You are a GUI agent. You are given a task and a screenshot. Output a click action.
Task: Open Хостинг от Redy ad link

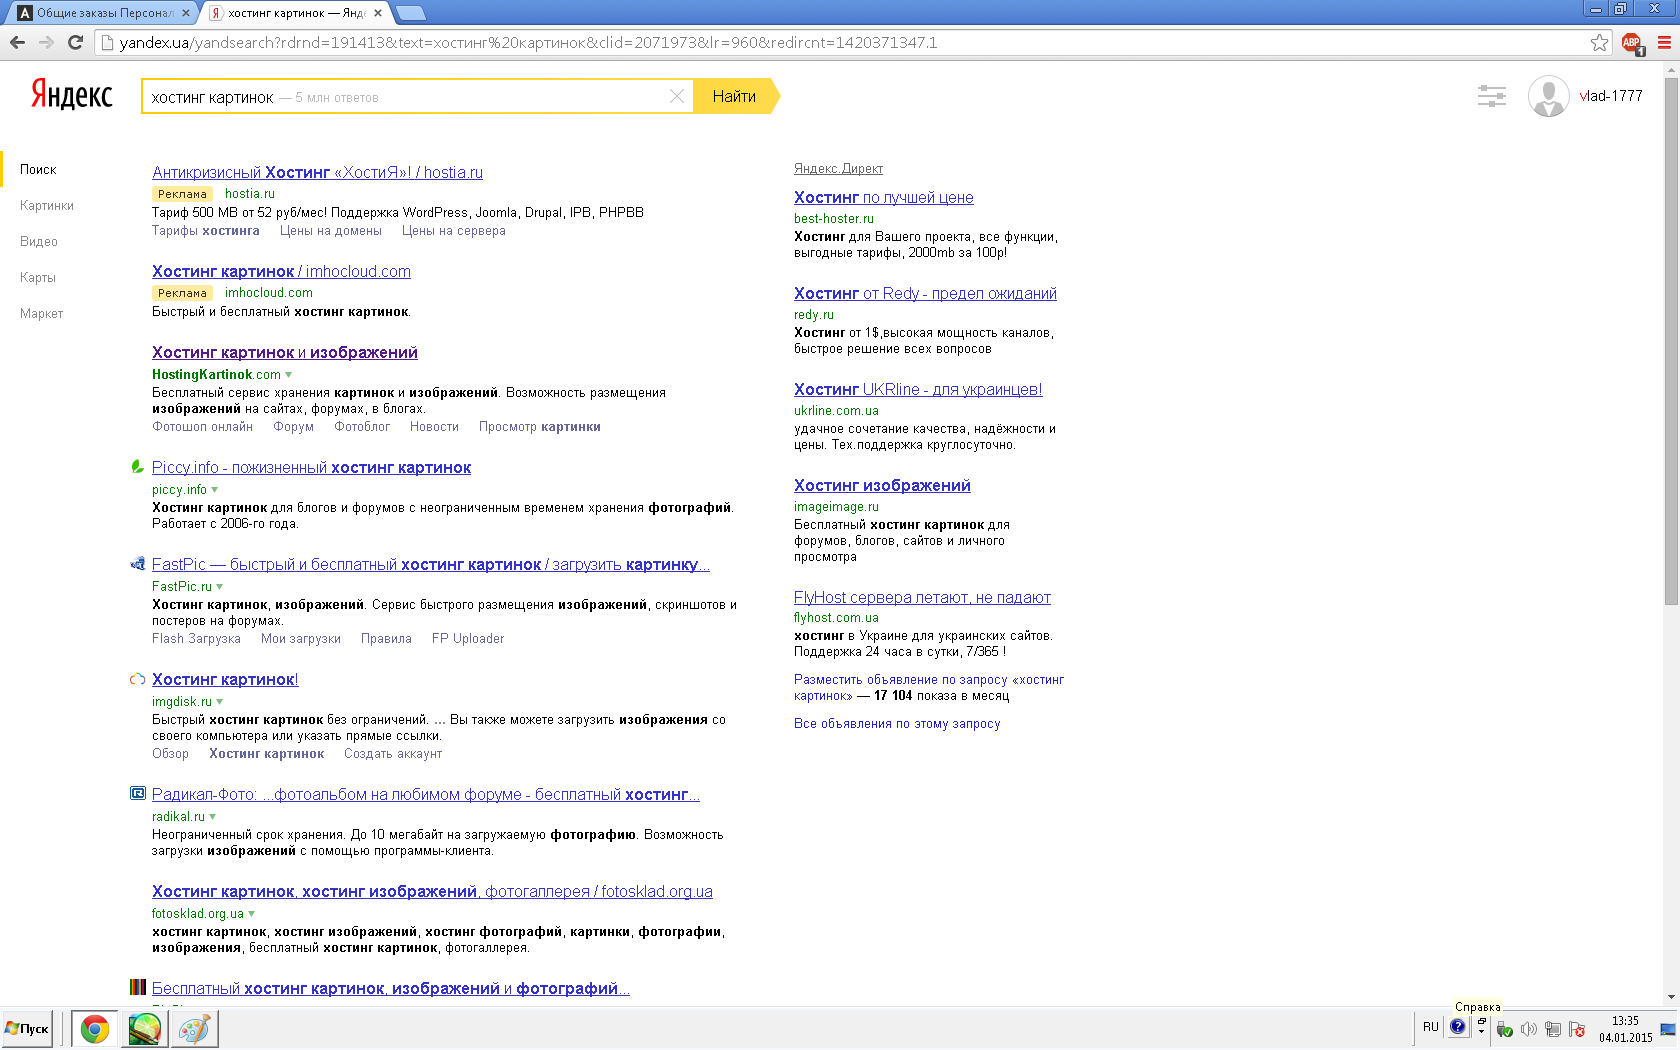[x=925, y=293]
